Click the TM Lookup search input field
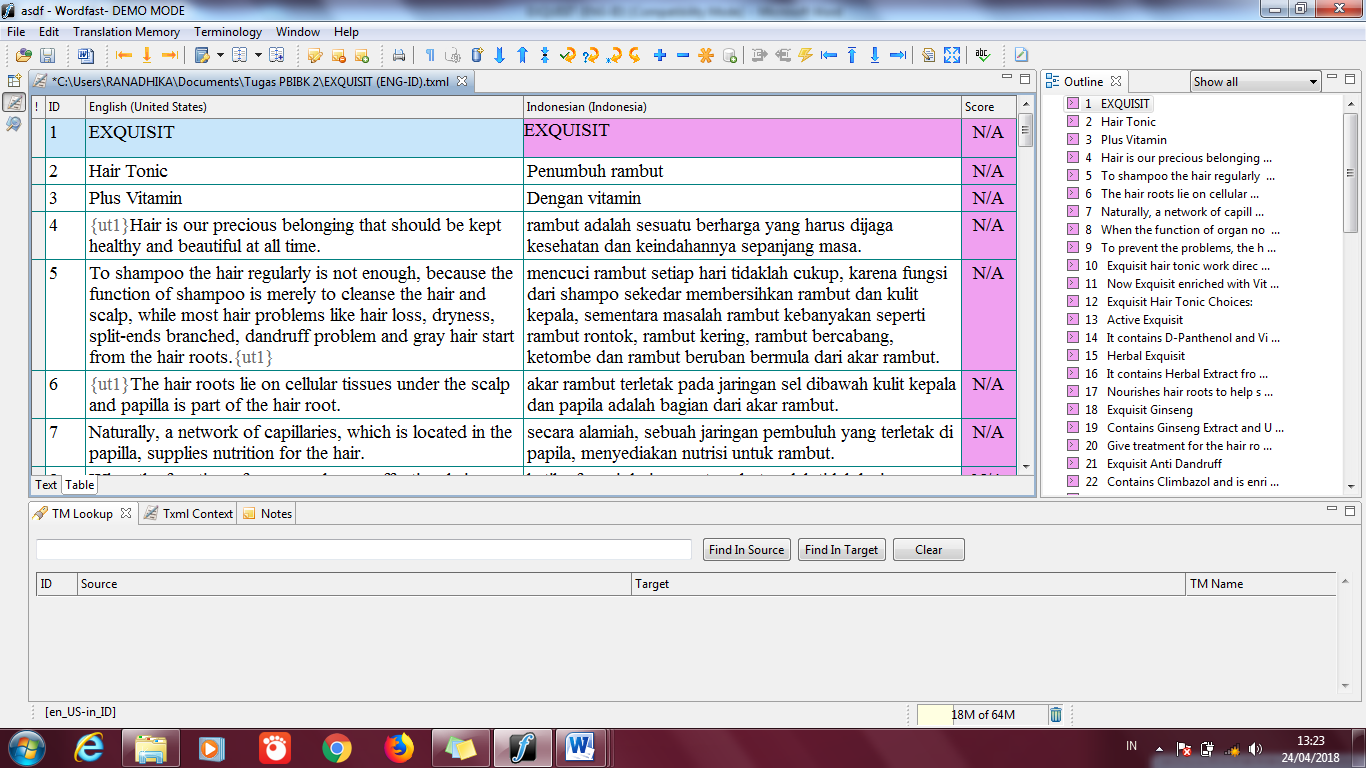This screenshot has width=1366, height=768. (x=364, y=549)
